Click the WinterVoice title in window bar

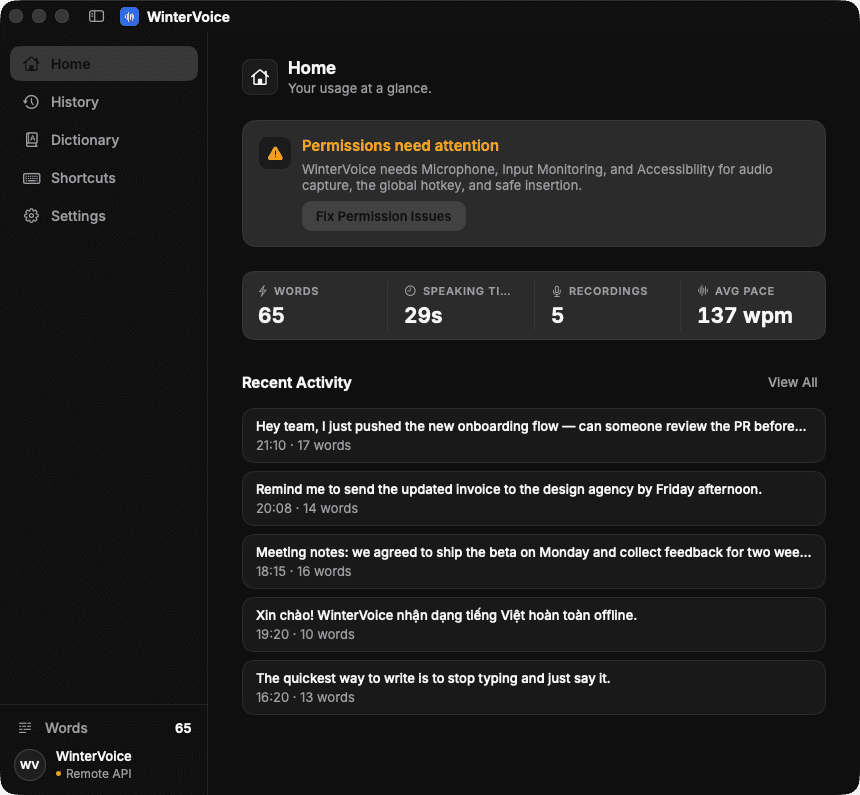(188, 17)
